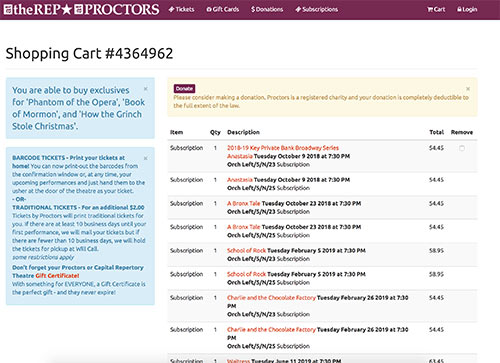This screenshot has height=363, width=500.
Task: Select the Item column header
Action: tap(176, 132)
